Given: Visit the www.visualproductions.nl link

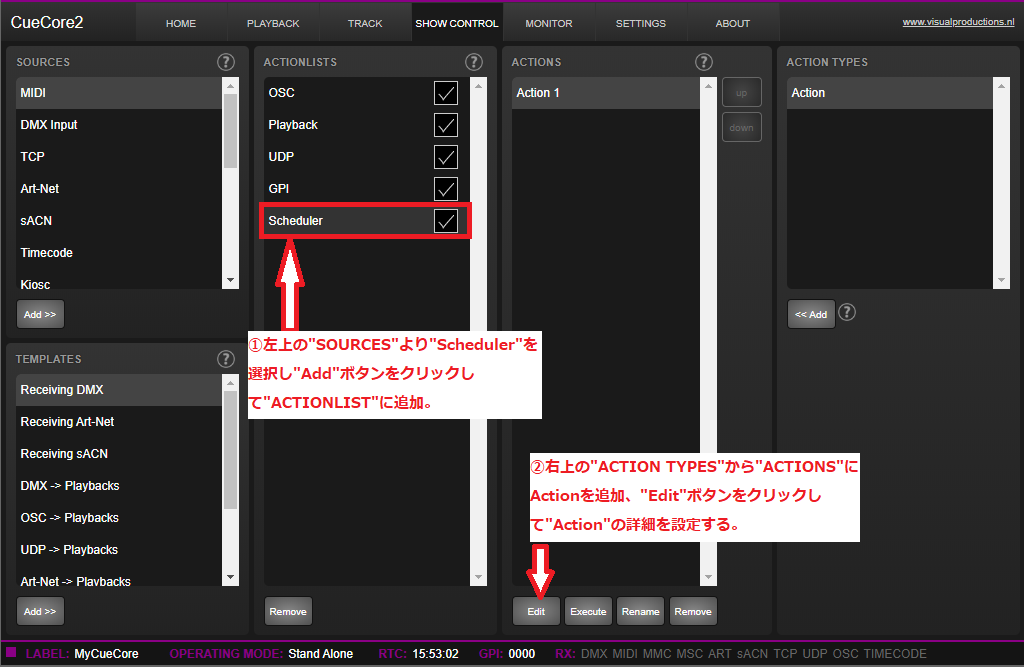Looking at the screenshot, I should pyautogui.click(x=958, y=22).
